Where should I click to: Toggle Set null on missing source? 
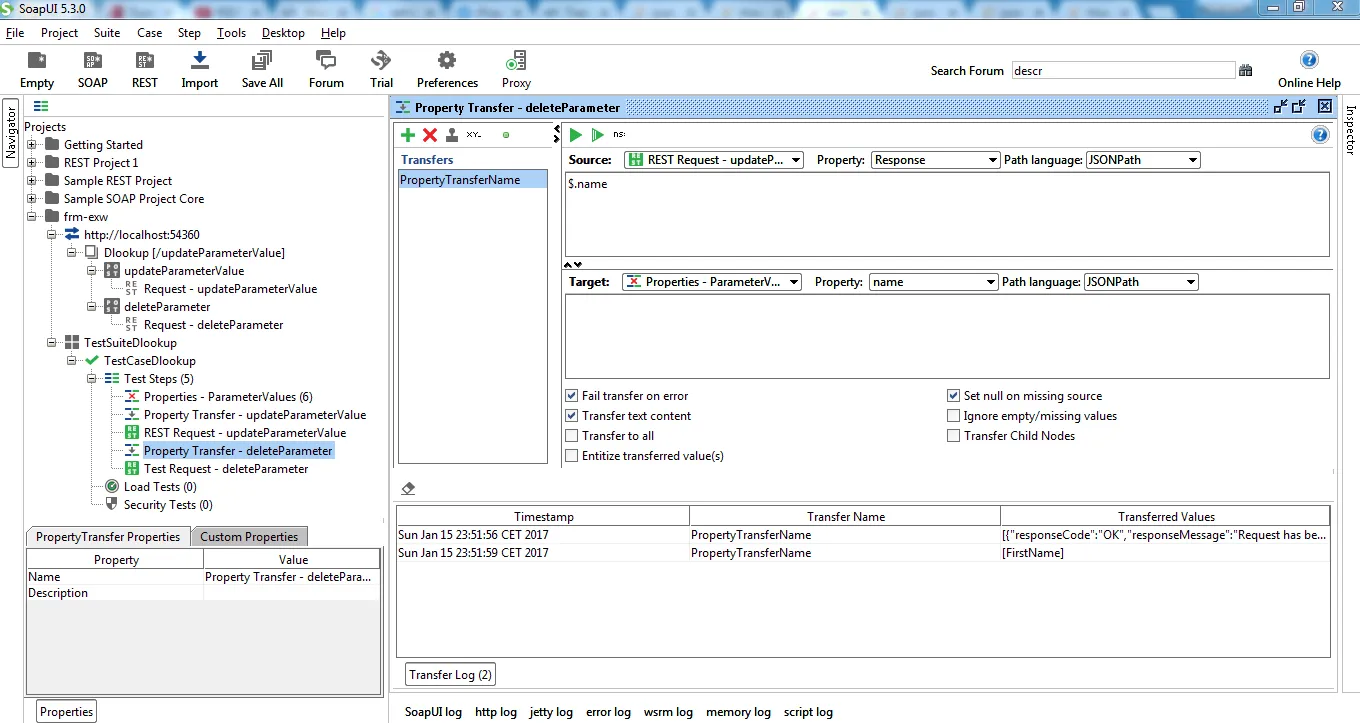(954, 396)
